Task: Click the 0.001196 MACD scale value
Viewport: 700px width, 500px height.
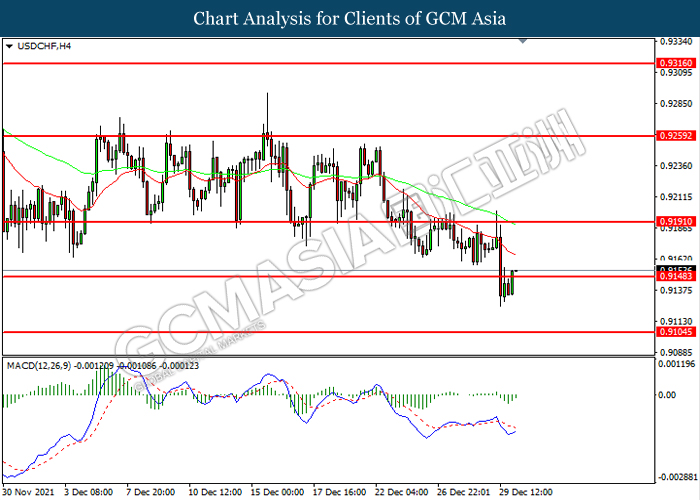Action: (x=677, y=364)
